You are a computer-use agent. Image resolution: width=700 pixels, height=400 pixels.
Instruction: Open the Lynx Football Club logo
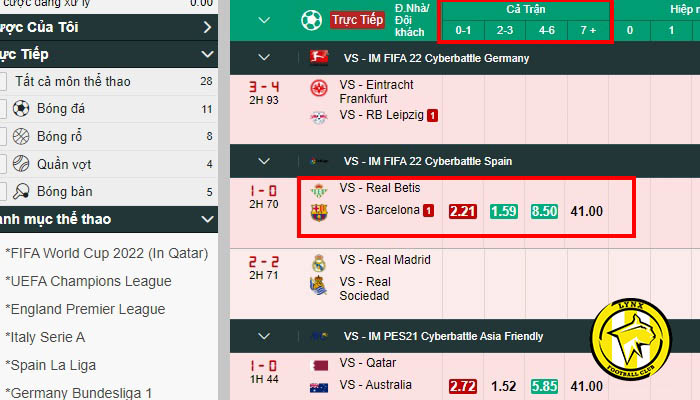631,339
